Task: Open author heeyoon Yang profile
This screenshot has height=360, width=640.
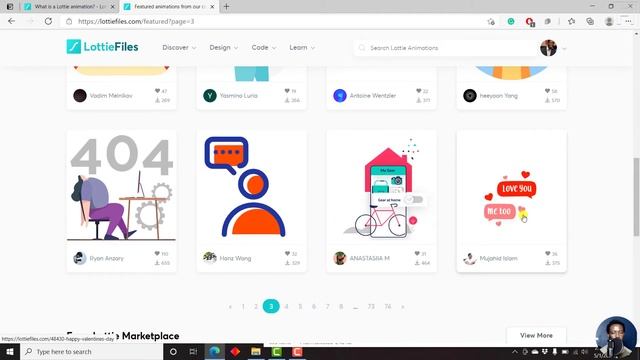Action: click(498, 96)
